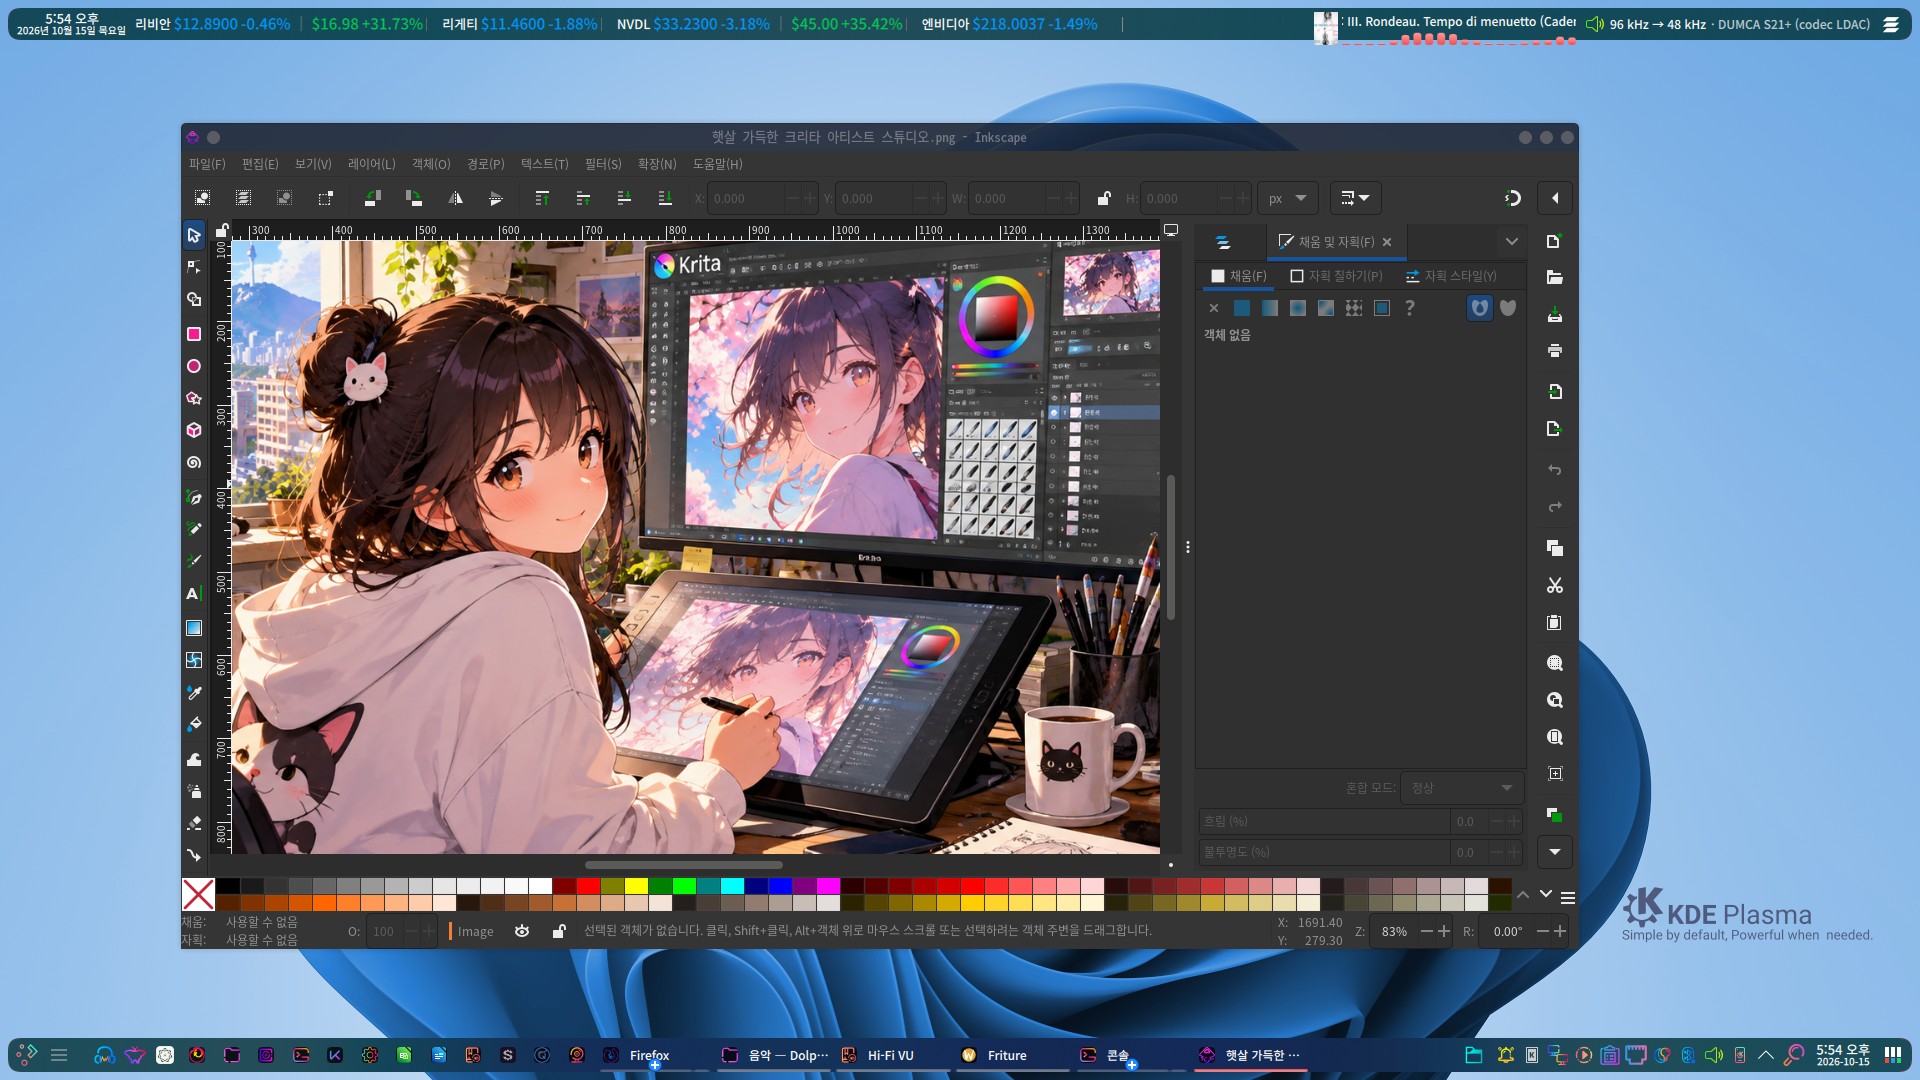Select the Star polygon tool
Image resolution: width=1920 pixels, height=1080 pixels.
click(x=194, y=398)
